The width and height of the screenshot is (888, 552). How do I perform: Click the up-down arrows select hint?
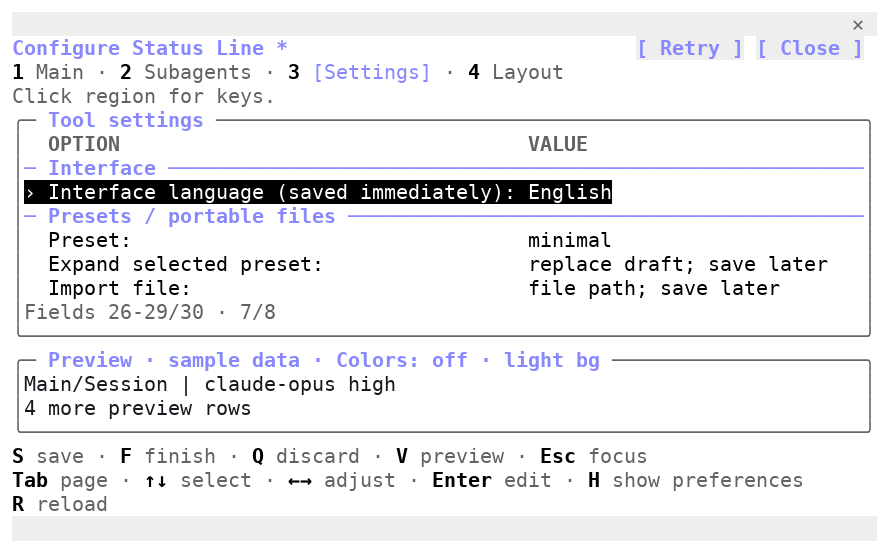(x=198, y=480)
